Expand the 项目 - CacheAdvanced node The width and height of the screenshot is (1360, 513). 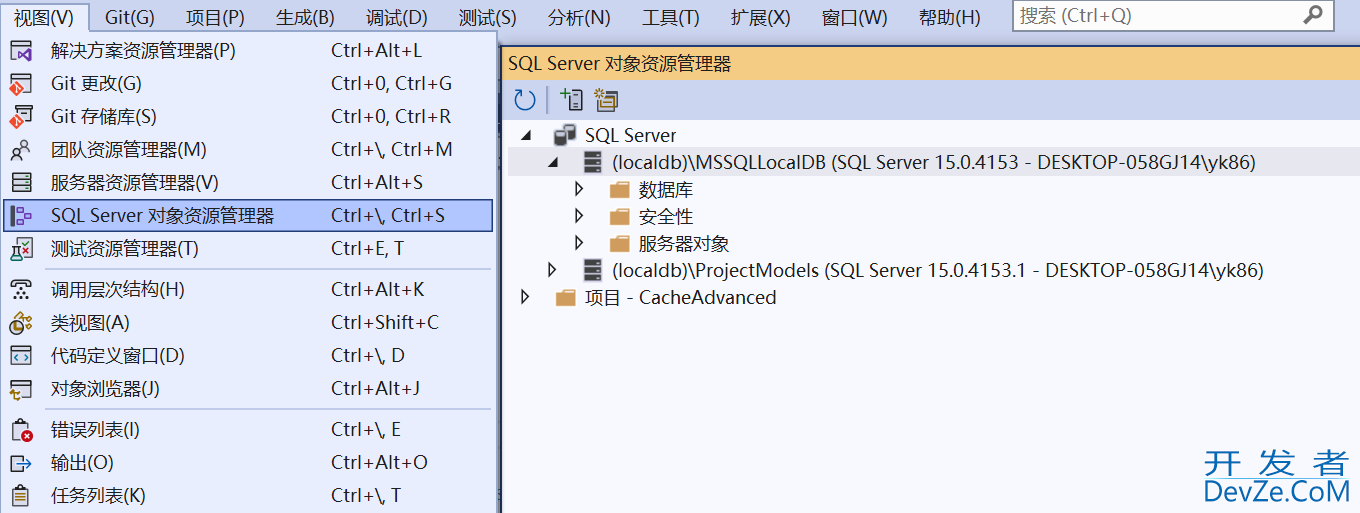(525, 297)
